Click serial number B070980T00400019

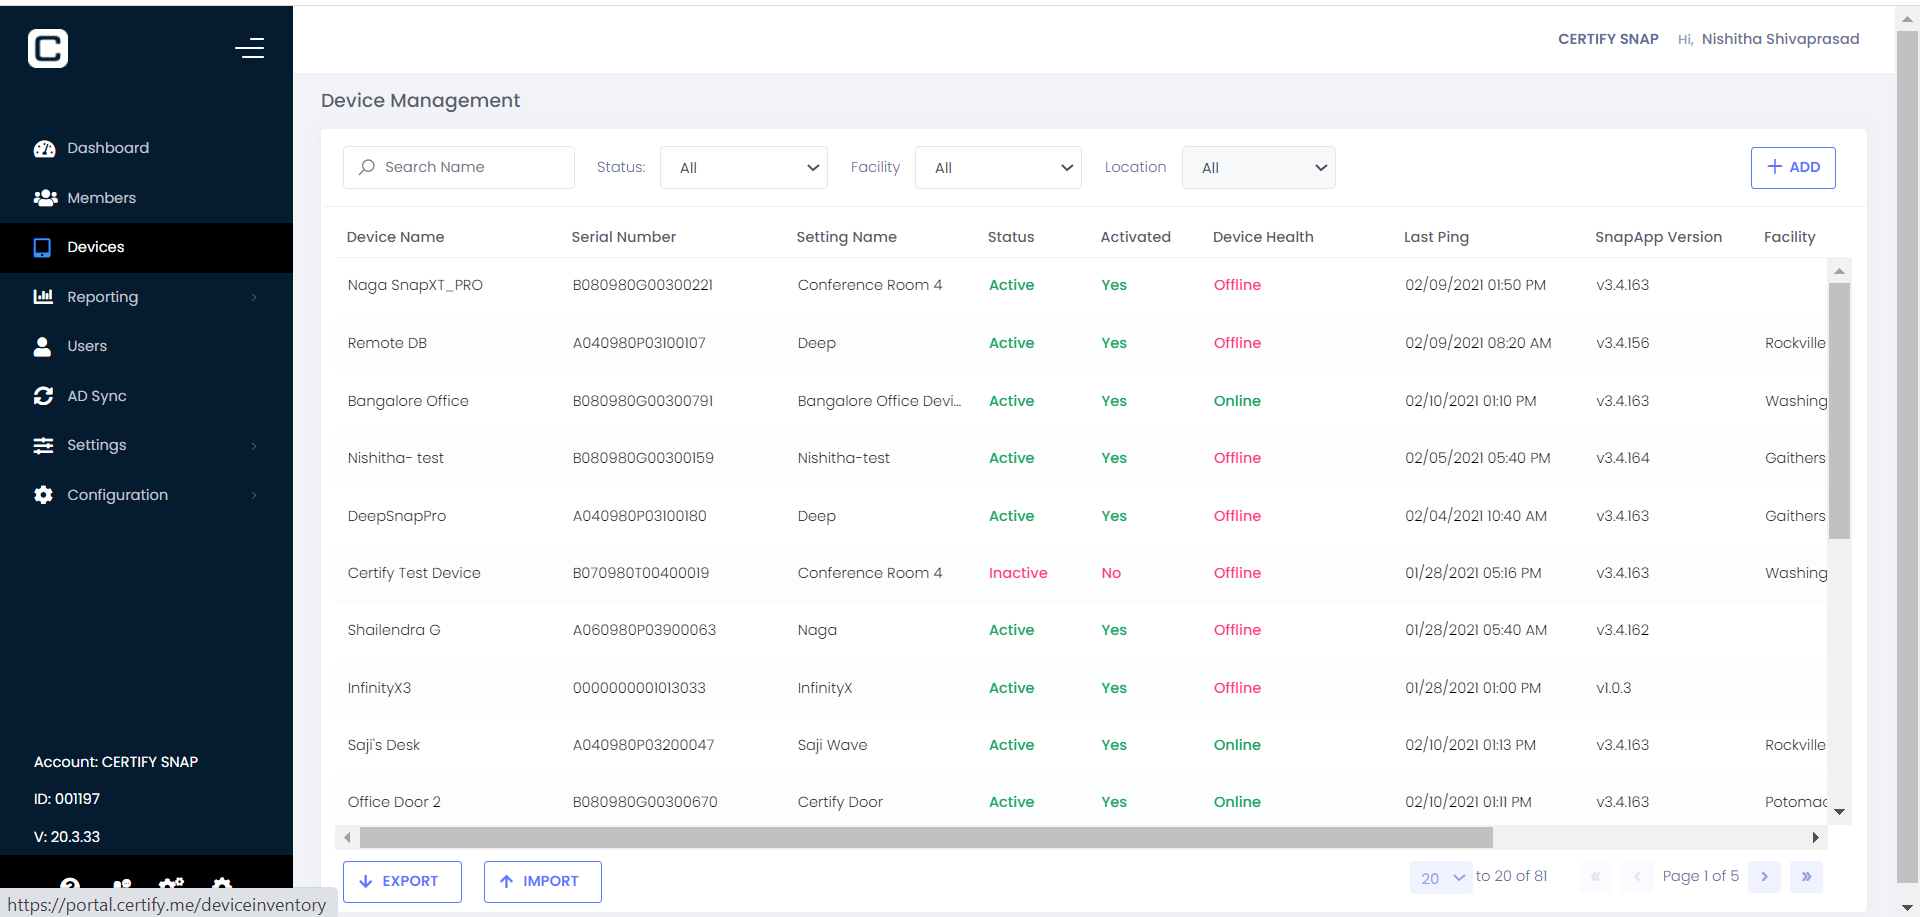(641, 573)
